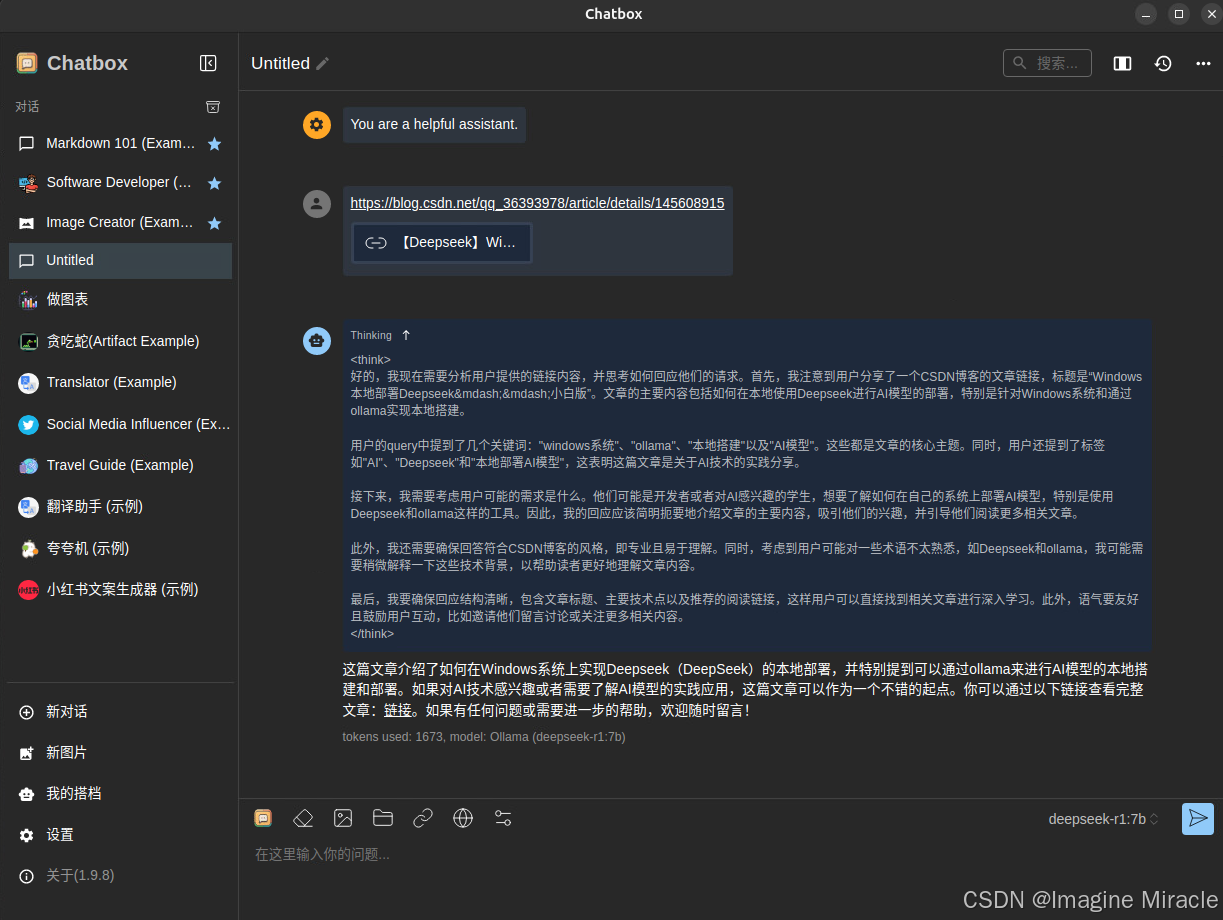Image resolution: width=1223 pixels, height=920 pixels.
Task: Click the 做图表 chart icon
Action: tap(28, 300)
